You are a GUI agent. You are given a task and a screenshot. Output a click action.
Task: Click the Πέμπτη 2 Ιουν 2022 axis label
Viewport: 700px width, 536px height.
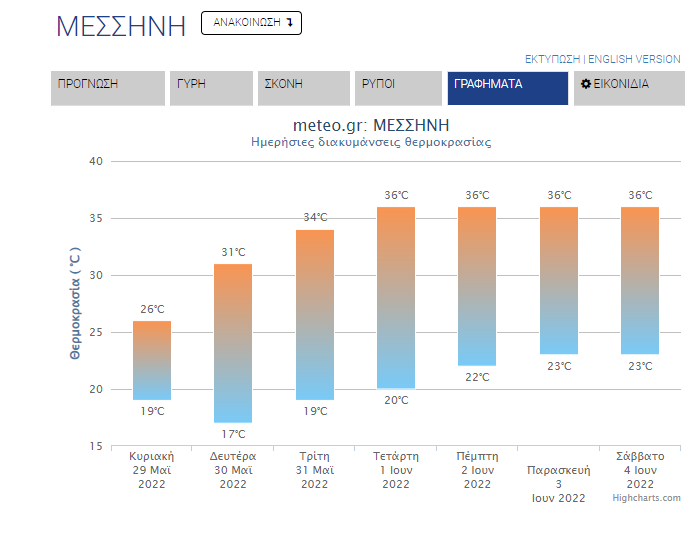(477, 470)
